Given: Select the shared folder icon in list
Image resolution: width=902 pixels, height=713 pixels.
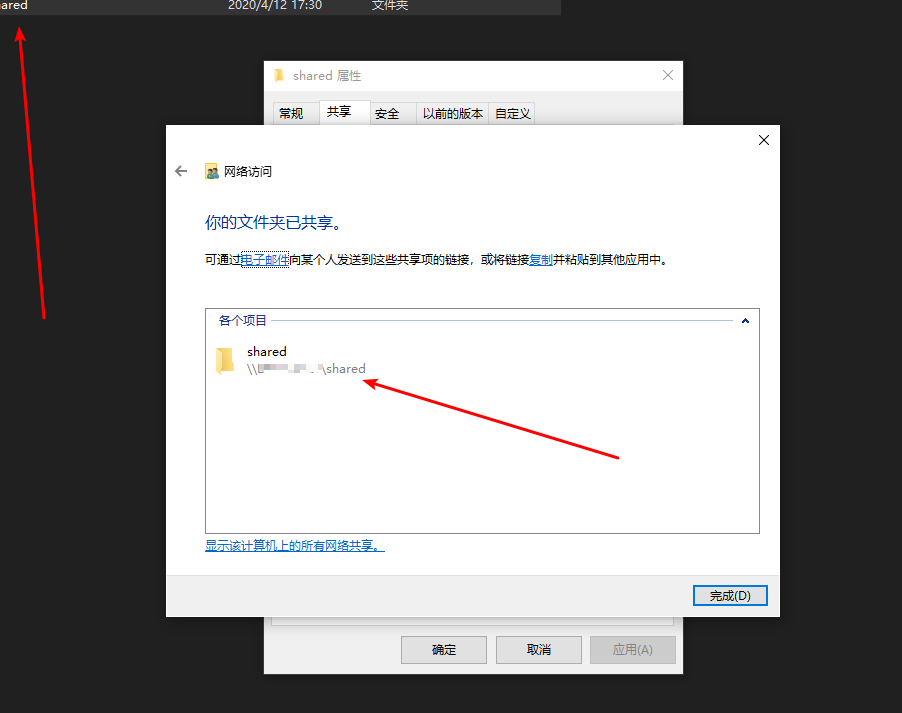Looking at the screenshot, I should coord(225,360).
